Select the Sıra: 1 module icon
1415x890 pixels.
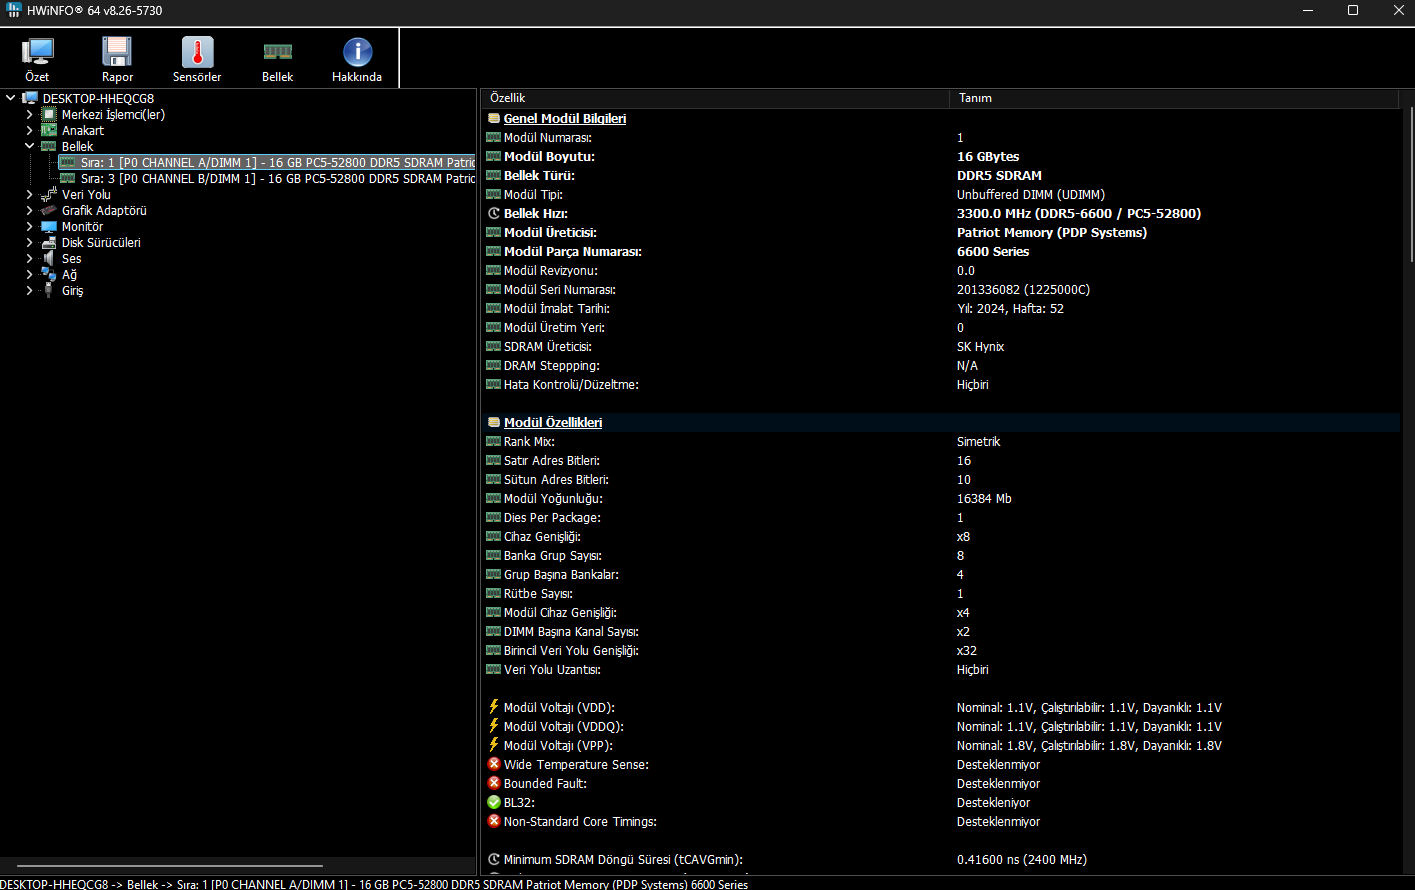tap(68, 162)
